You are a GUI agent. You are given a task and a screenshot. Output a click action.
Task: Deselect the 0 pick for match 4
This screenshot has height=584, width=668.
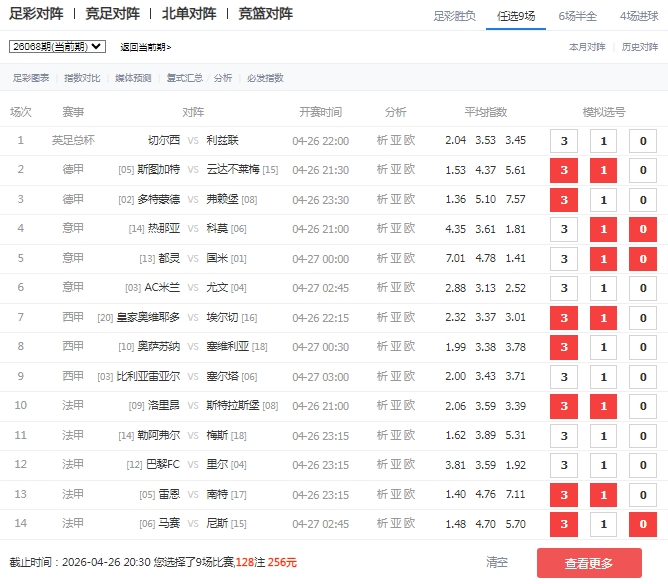643,229
